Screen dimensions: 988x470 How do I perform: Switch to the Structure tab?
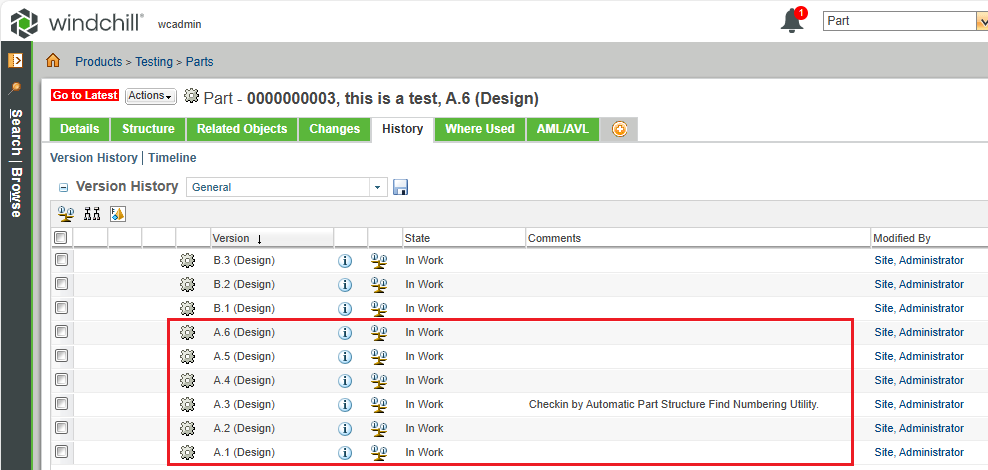pyautogui.click(x=148, y=129)
